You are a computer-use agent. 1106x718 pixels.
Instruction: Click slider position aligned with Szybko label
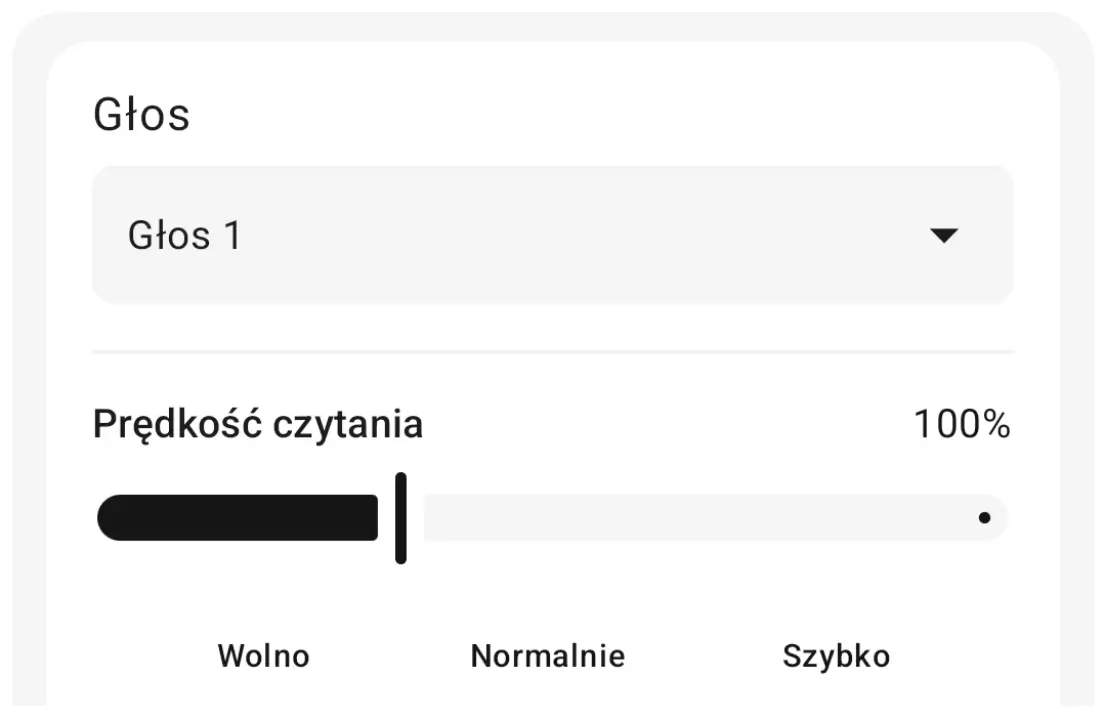pos(836,517)
